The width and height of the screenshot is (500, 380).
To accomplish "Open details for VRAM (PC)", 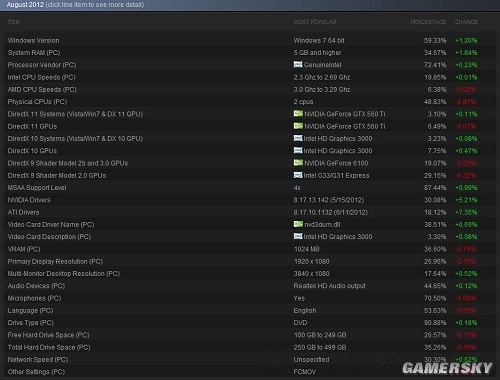I will click(x=249, y=249).
